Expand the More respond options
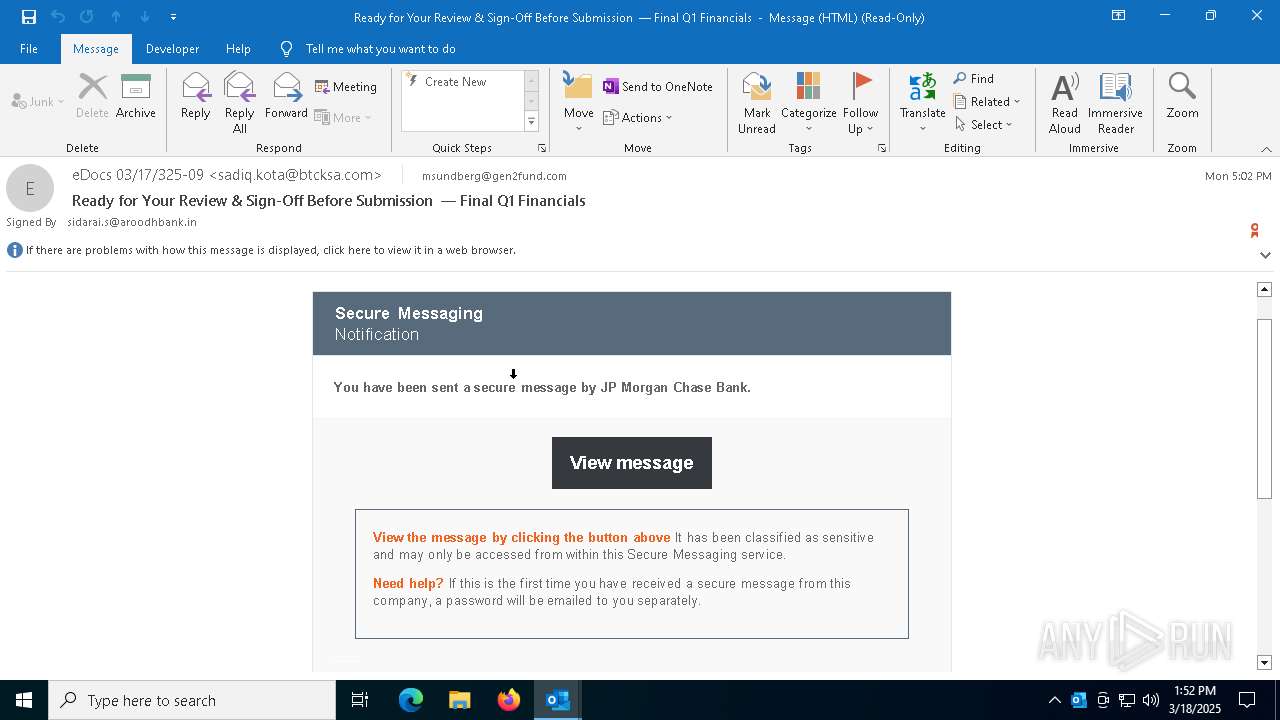 pyautogui.click(x=343, y=117)
